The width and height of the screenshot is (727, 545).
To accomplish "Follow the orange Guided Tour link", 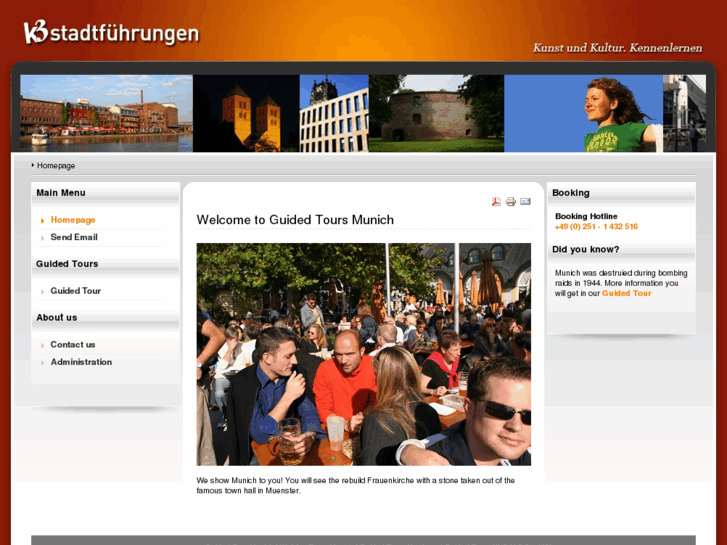I will pos(626,293).
